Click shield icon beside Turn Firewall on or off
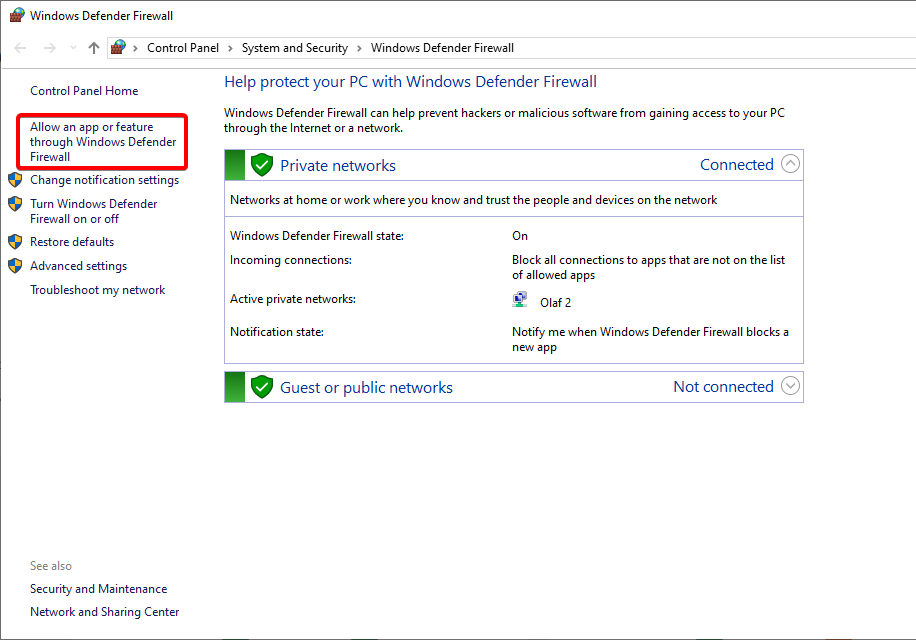Screen dimensions: 916x640 (x=15, y=203)
